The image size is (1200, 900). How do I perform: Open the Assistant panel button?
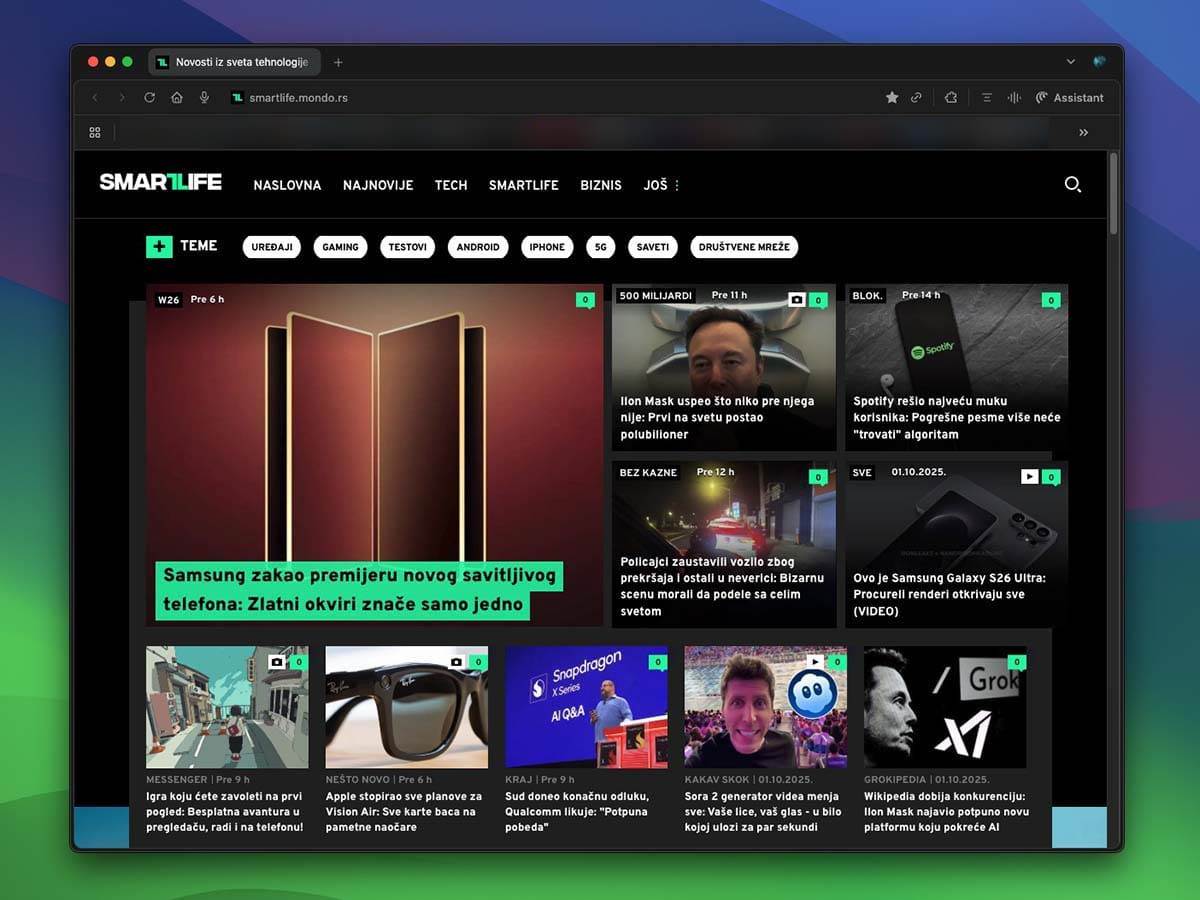click(x=1070, y=98)
